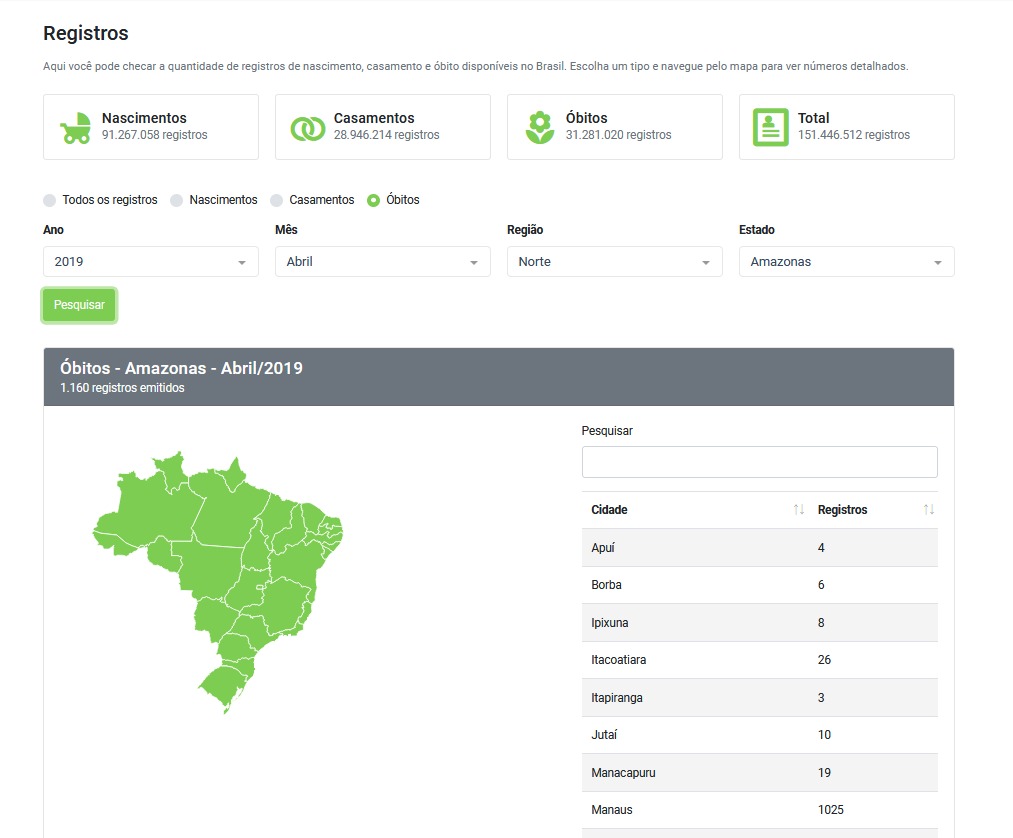Viewport: 1013px width, 838px height.
Task: Open the Casamentos 28.946.214 registros card
Action: (x=382, y=127)
